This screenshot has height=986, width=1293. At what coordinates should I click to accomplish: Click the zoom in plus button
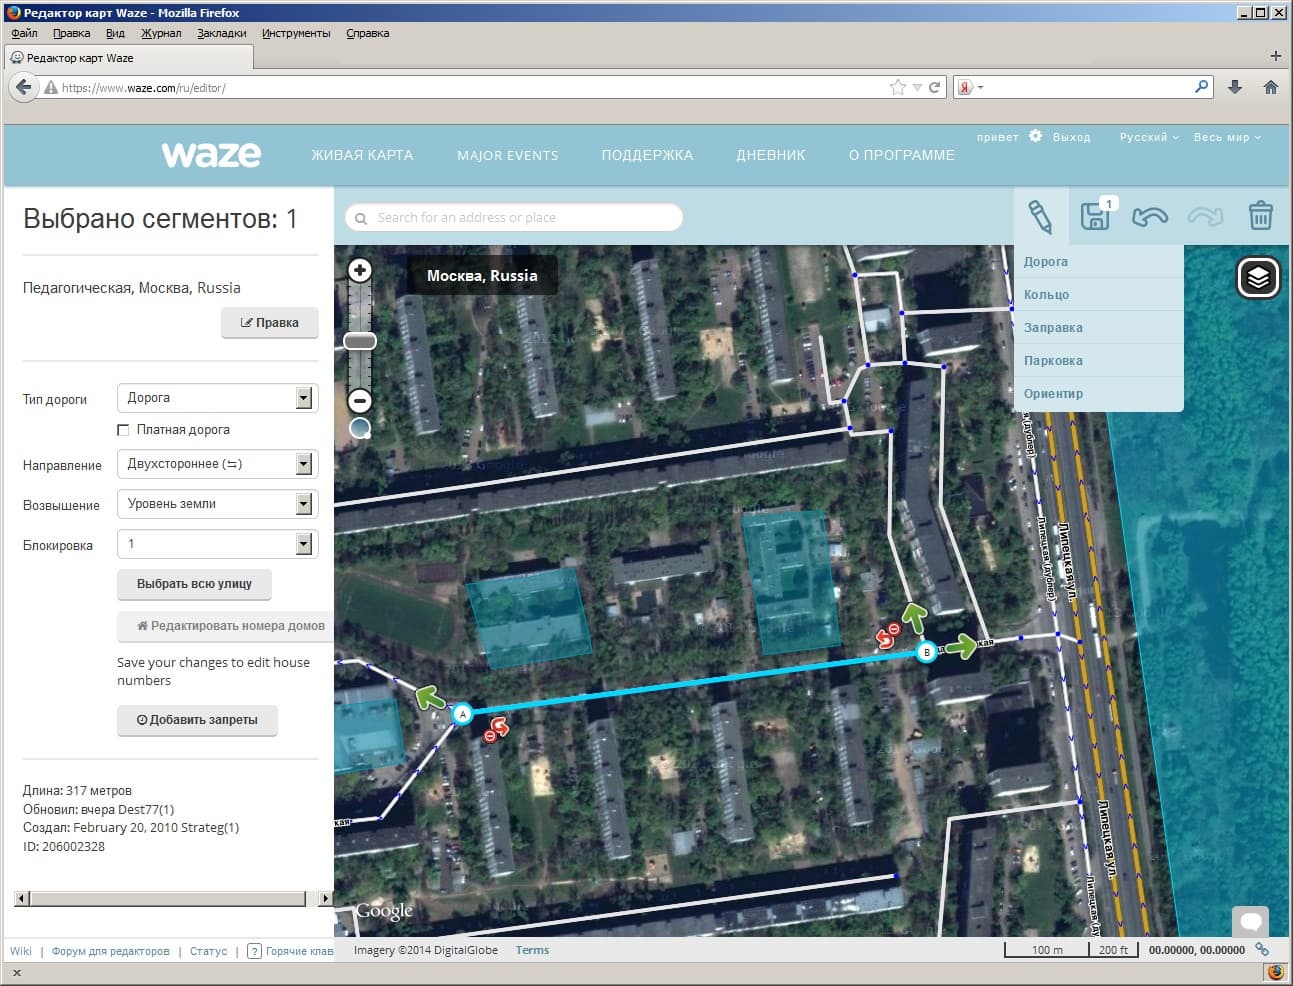pos(360,270)
